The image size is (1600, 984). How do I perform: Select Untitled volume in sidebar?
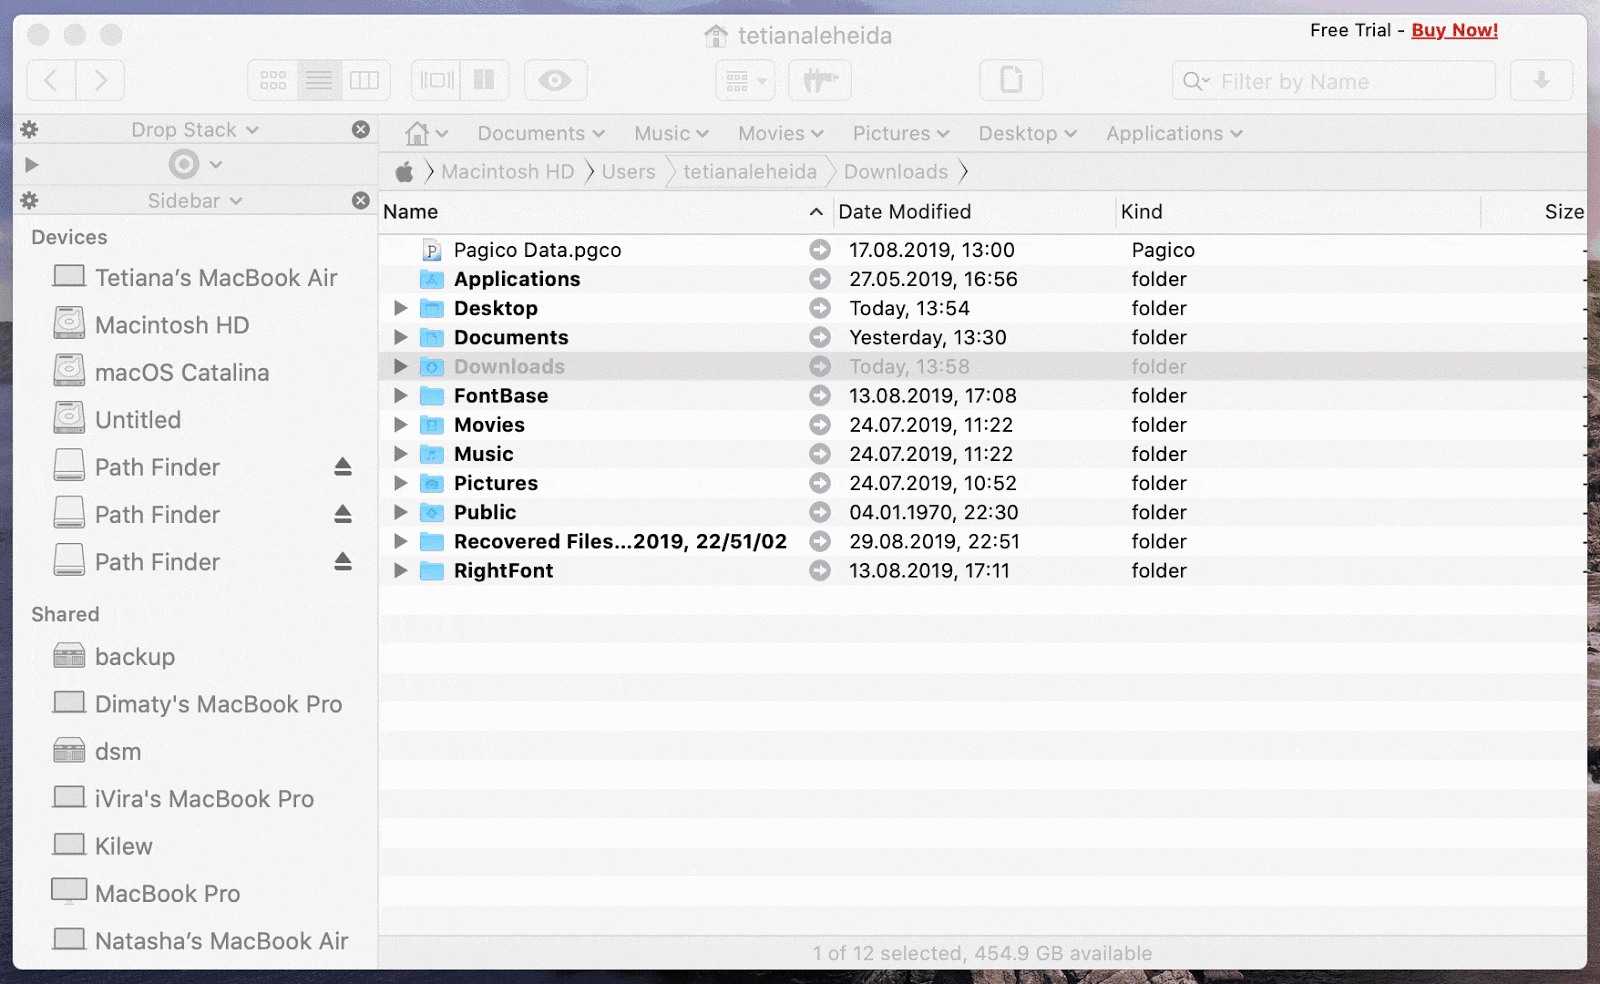click(x=117, y=419)
